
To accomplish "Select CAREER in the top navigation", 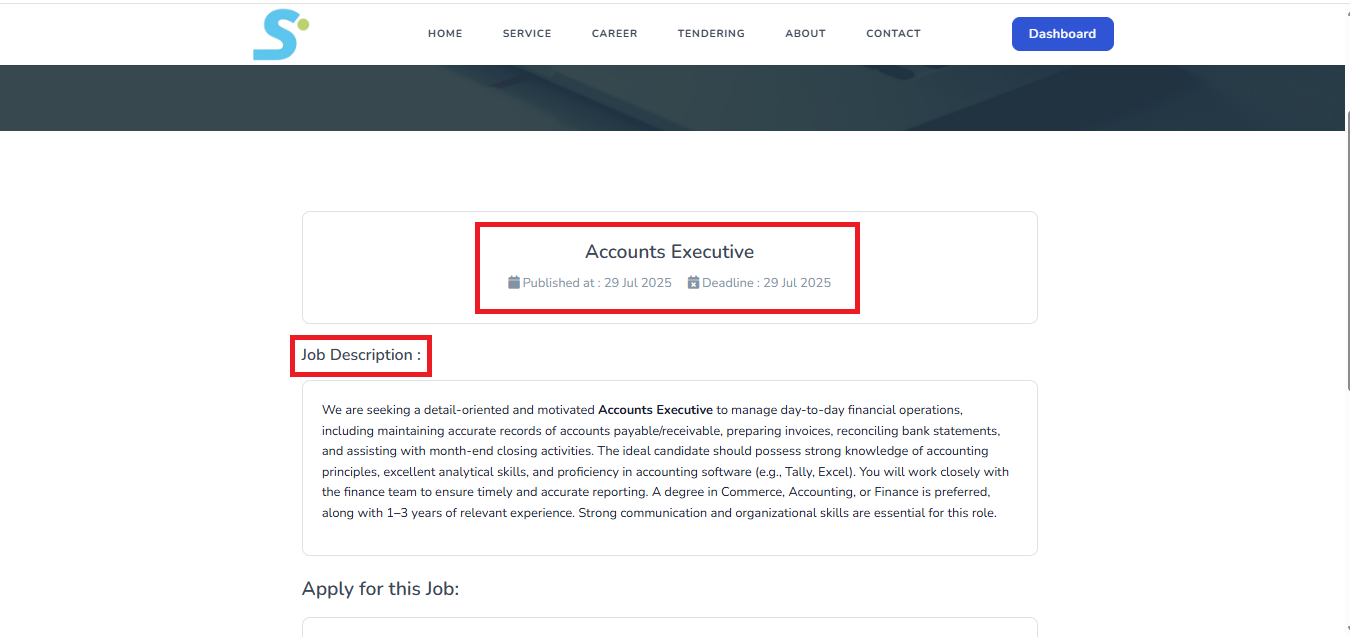I will (614, 34).
